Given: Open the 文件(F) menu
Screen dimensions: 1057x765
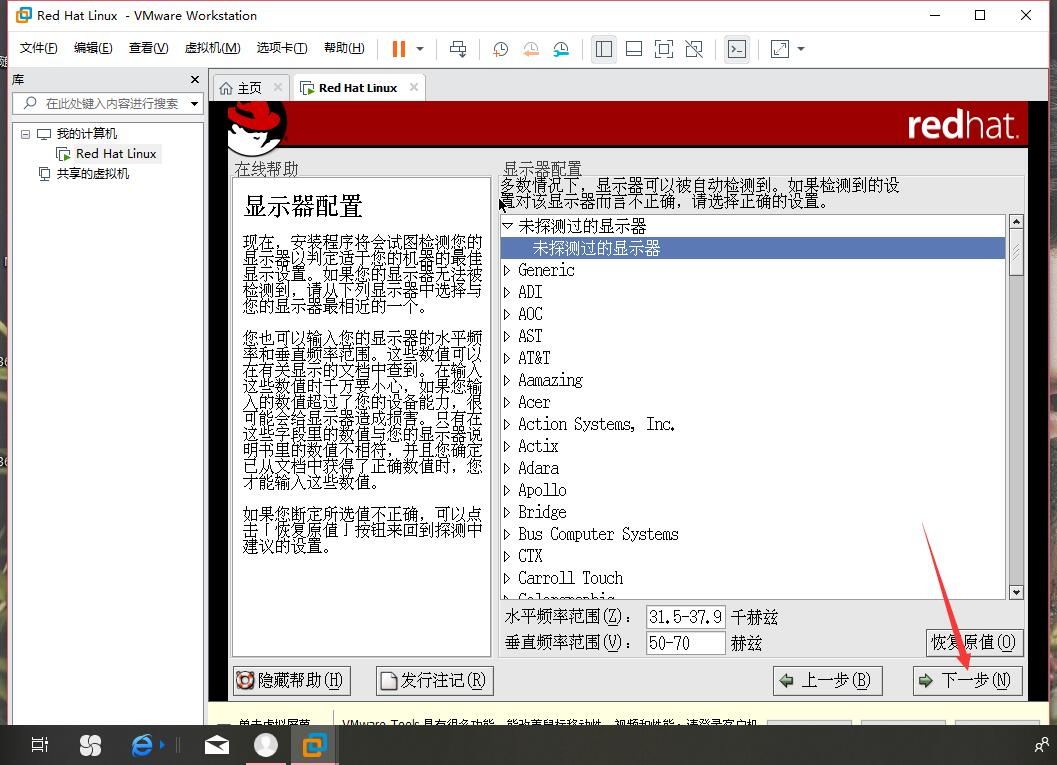Looking at the screenshot, I should (38, 48).
